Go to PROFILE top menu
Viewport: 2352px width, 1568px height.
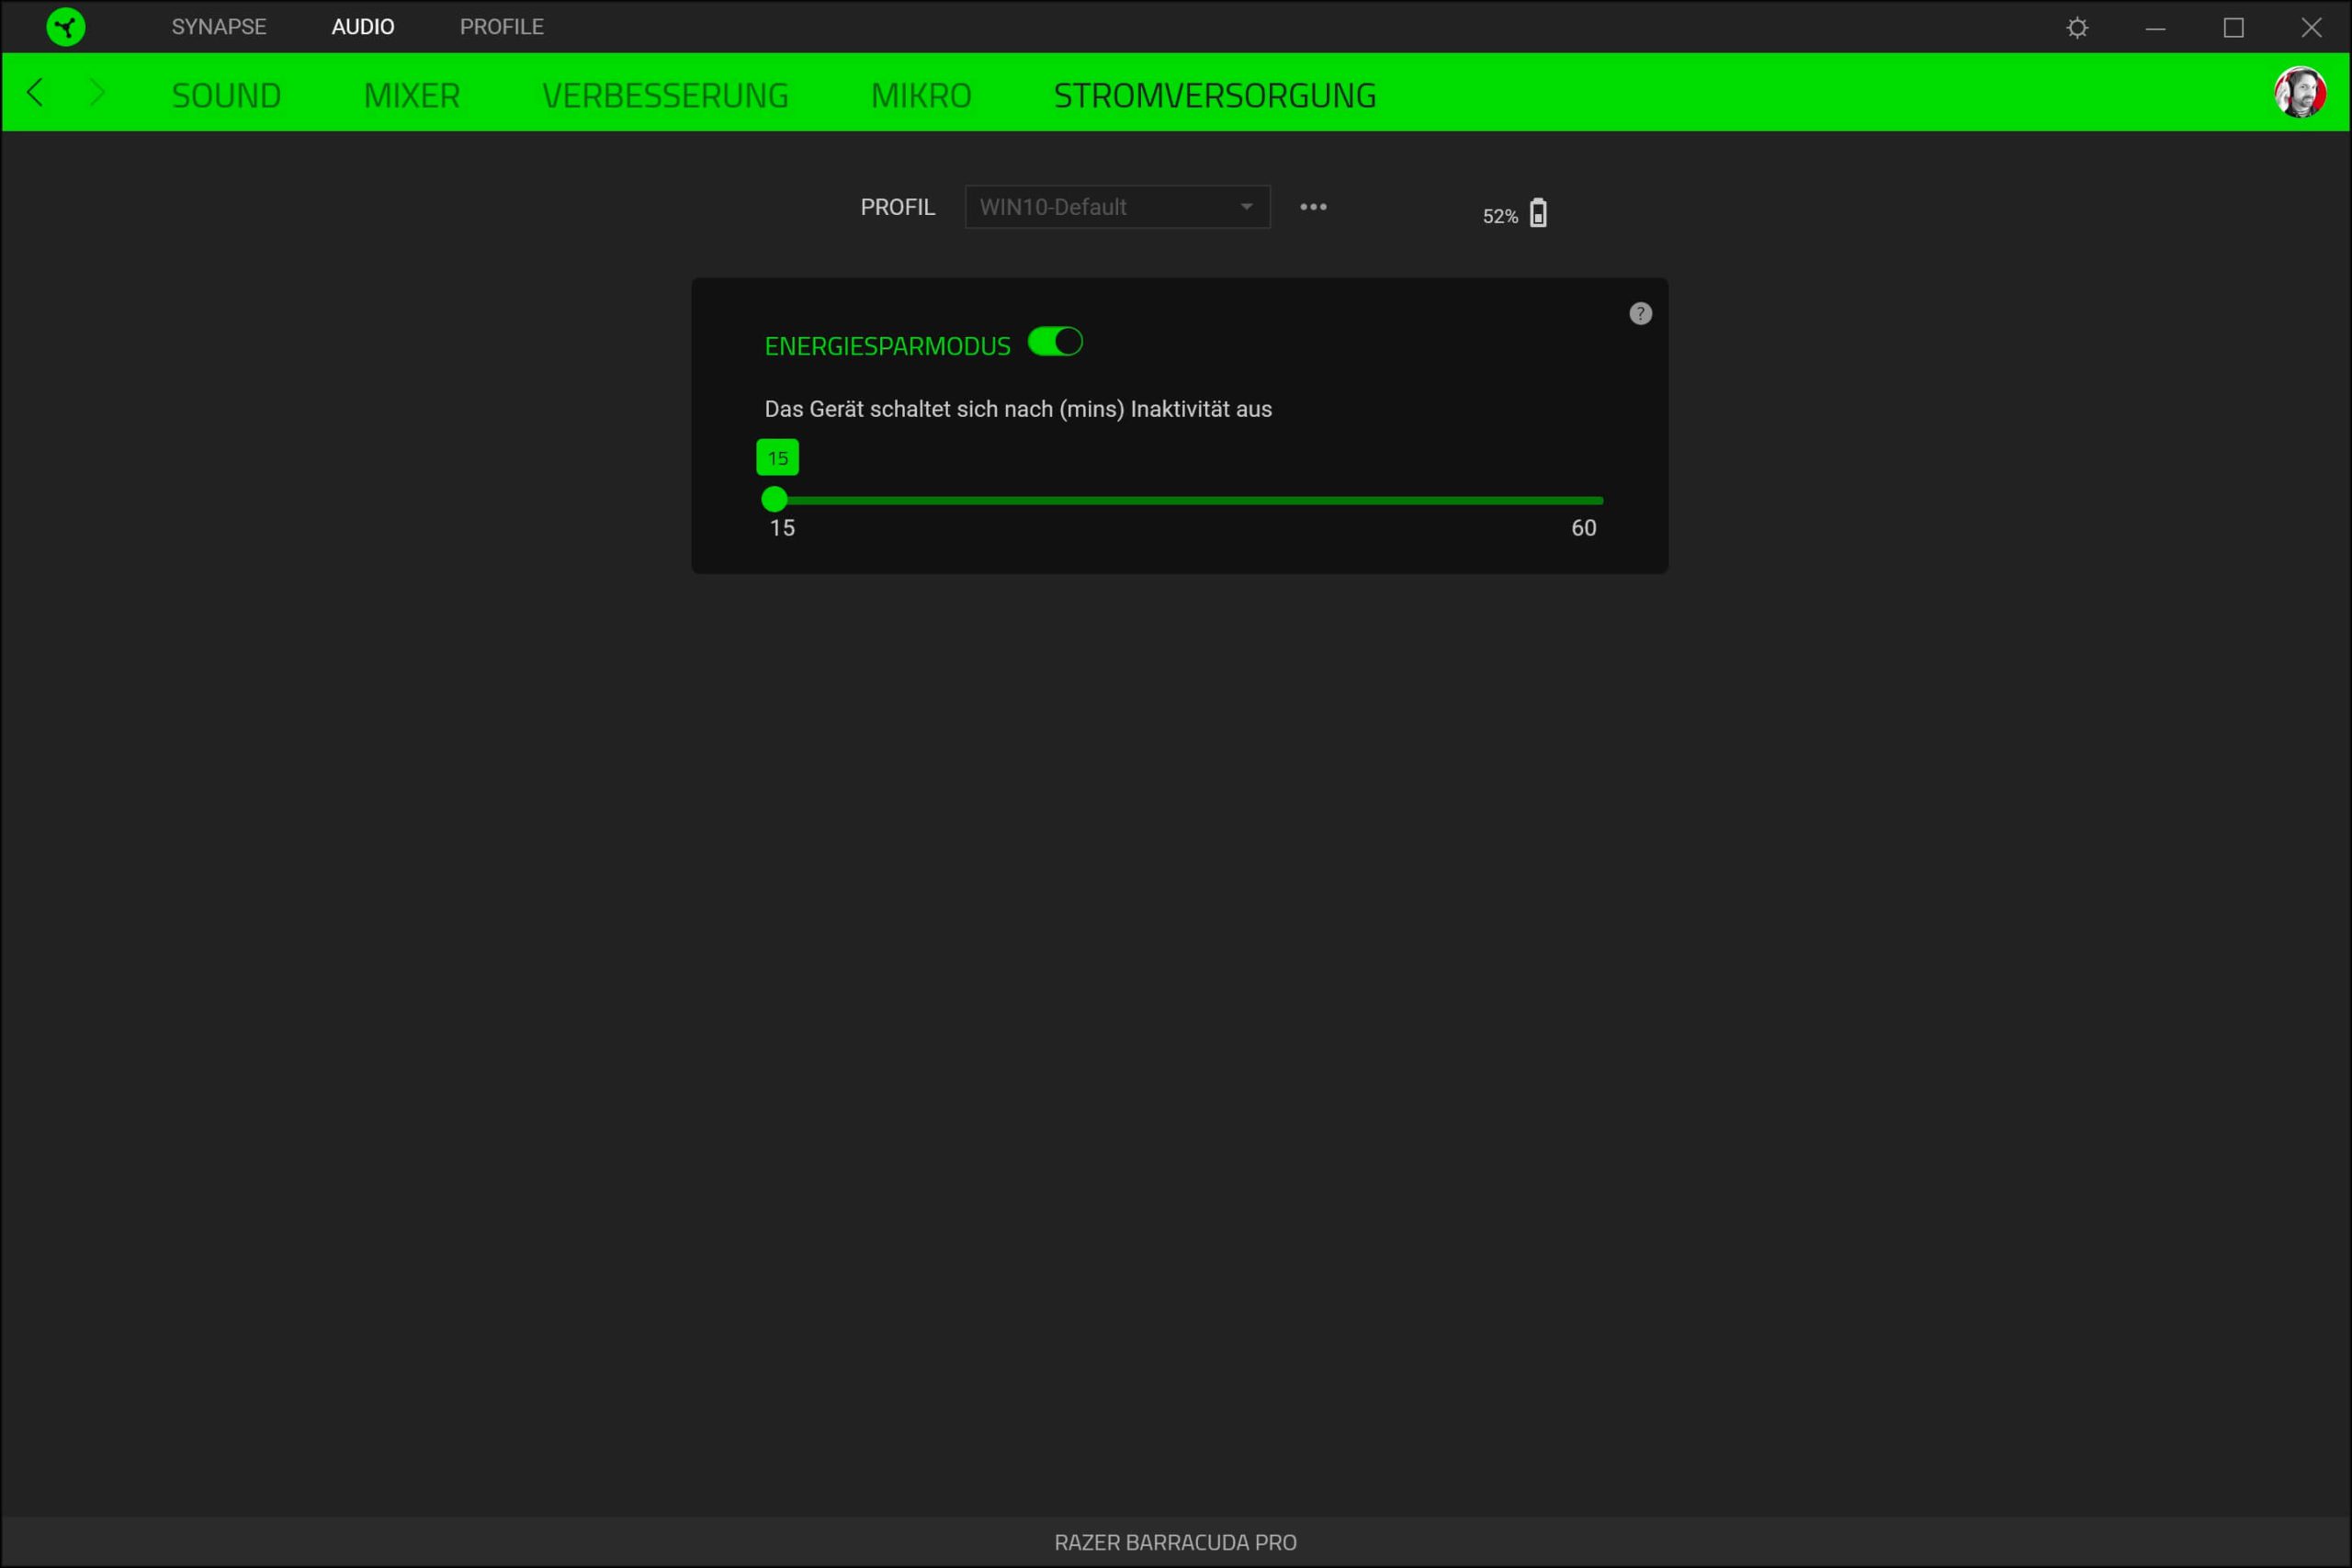tap(501, 27)
